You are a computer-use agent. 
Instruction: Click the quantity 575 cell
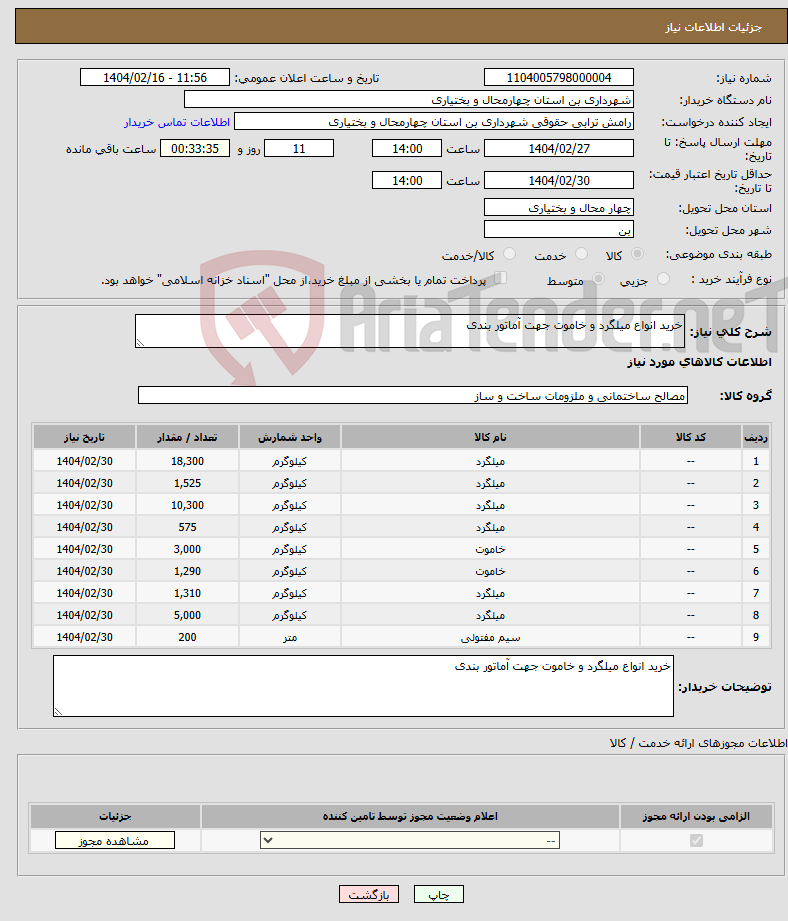[187, 527]
